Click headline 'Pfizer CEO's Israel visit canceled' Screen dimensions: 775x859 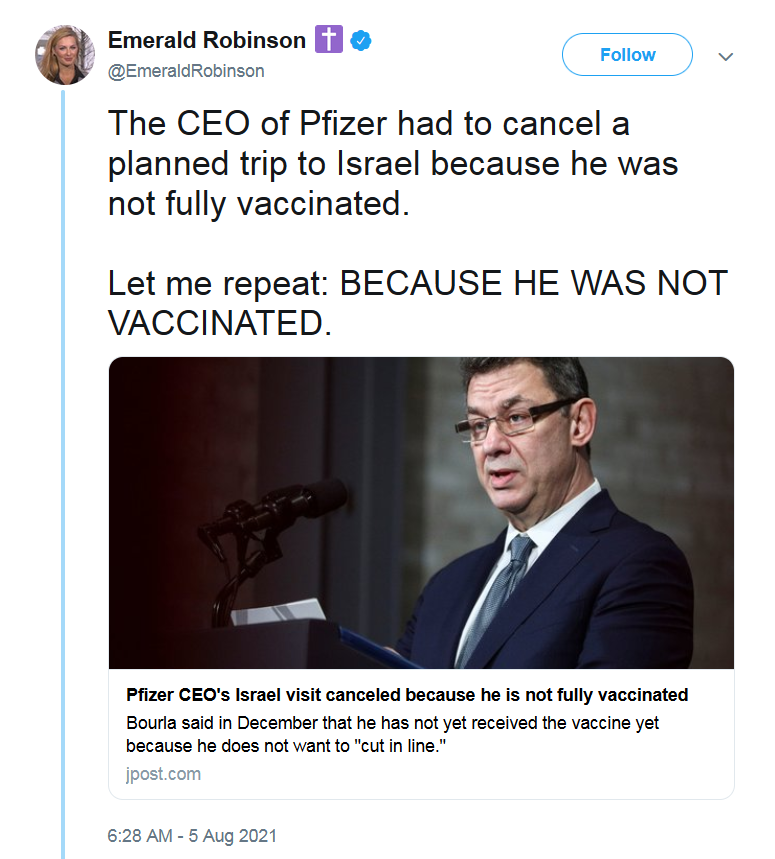(x=407, y=695)
